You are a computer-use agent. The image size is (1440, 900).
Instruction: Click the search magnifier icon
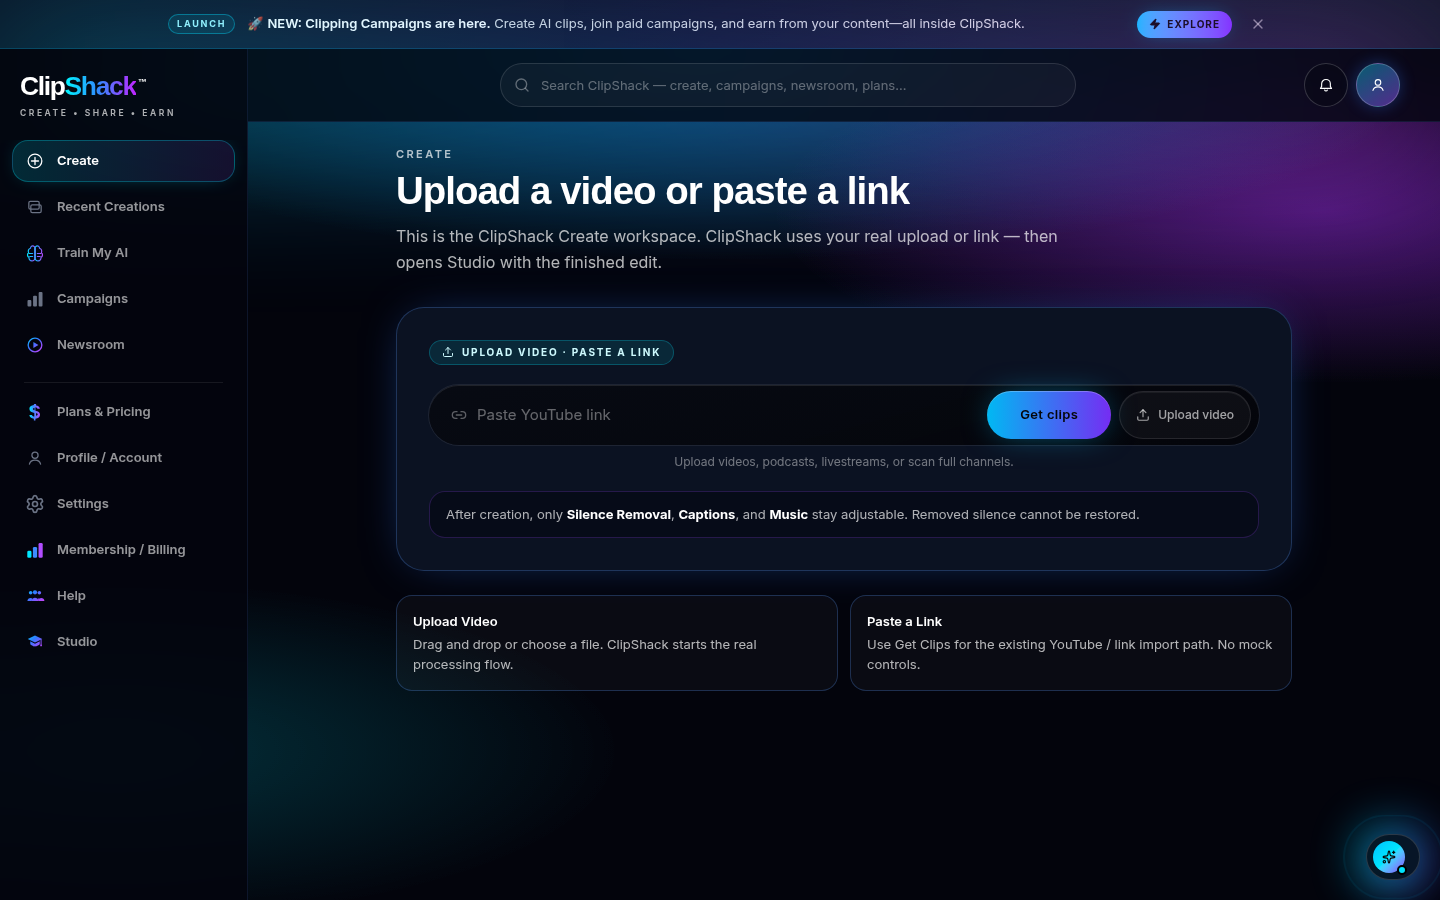point(522,85)
